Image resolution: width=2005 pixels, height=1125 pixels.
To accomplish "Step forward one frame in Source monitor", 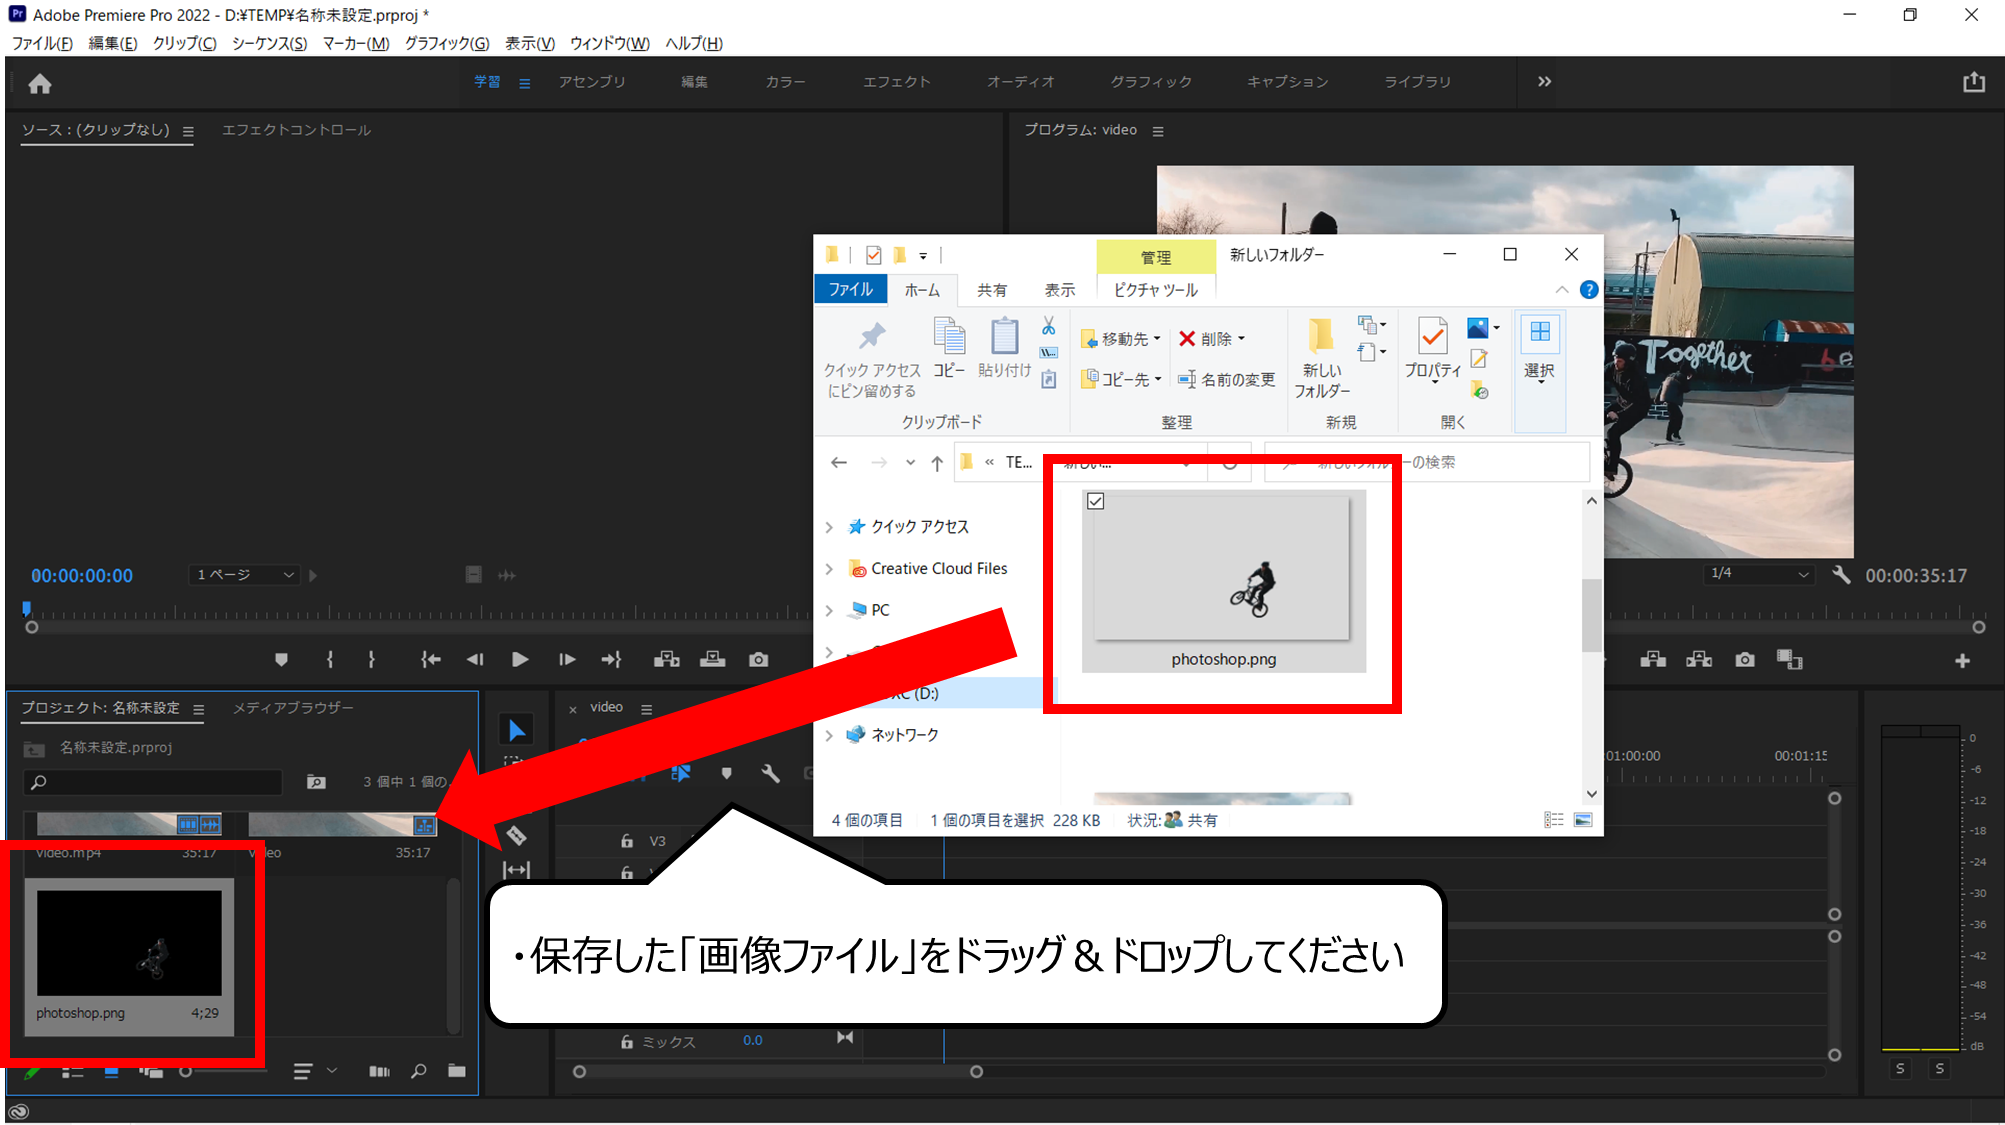I will click(x=567, y=660).
